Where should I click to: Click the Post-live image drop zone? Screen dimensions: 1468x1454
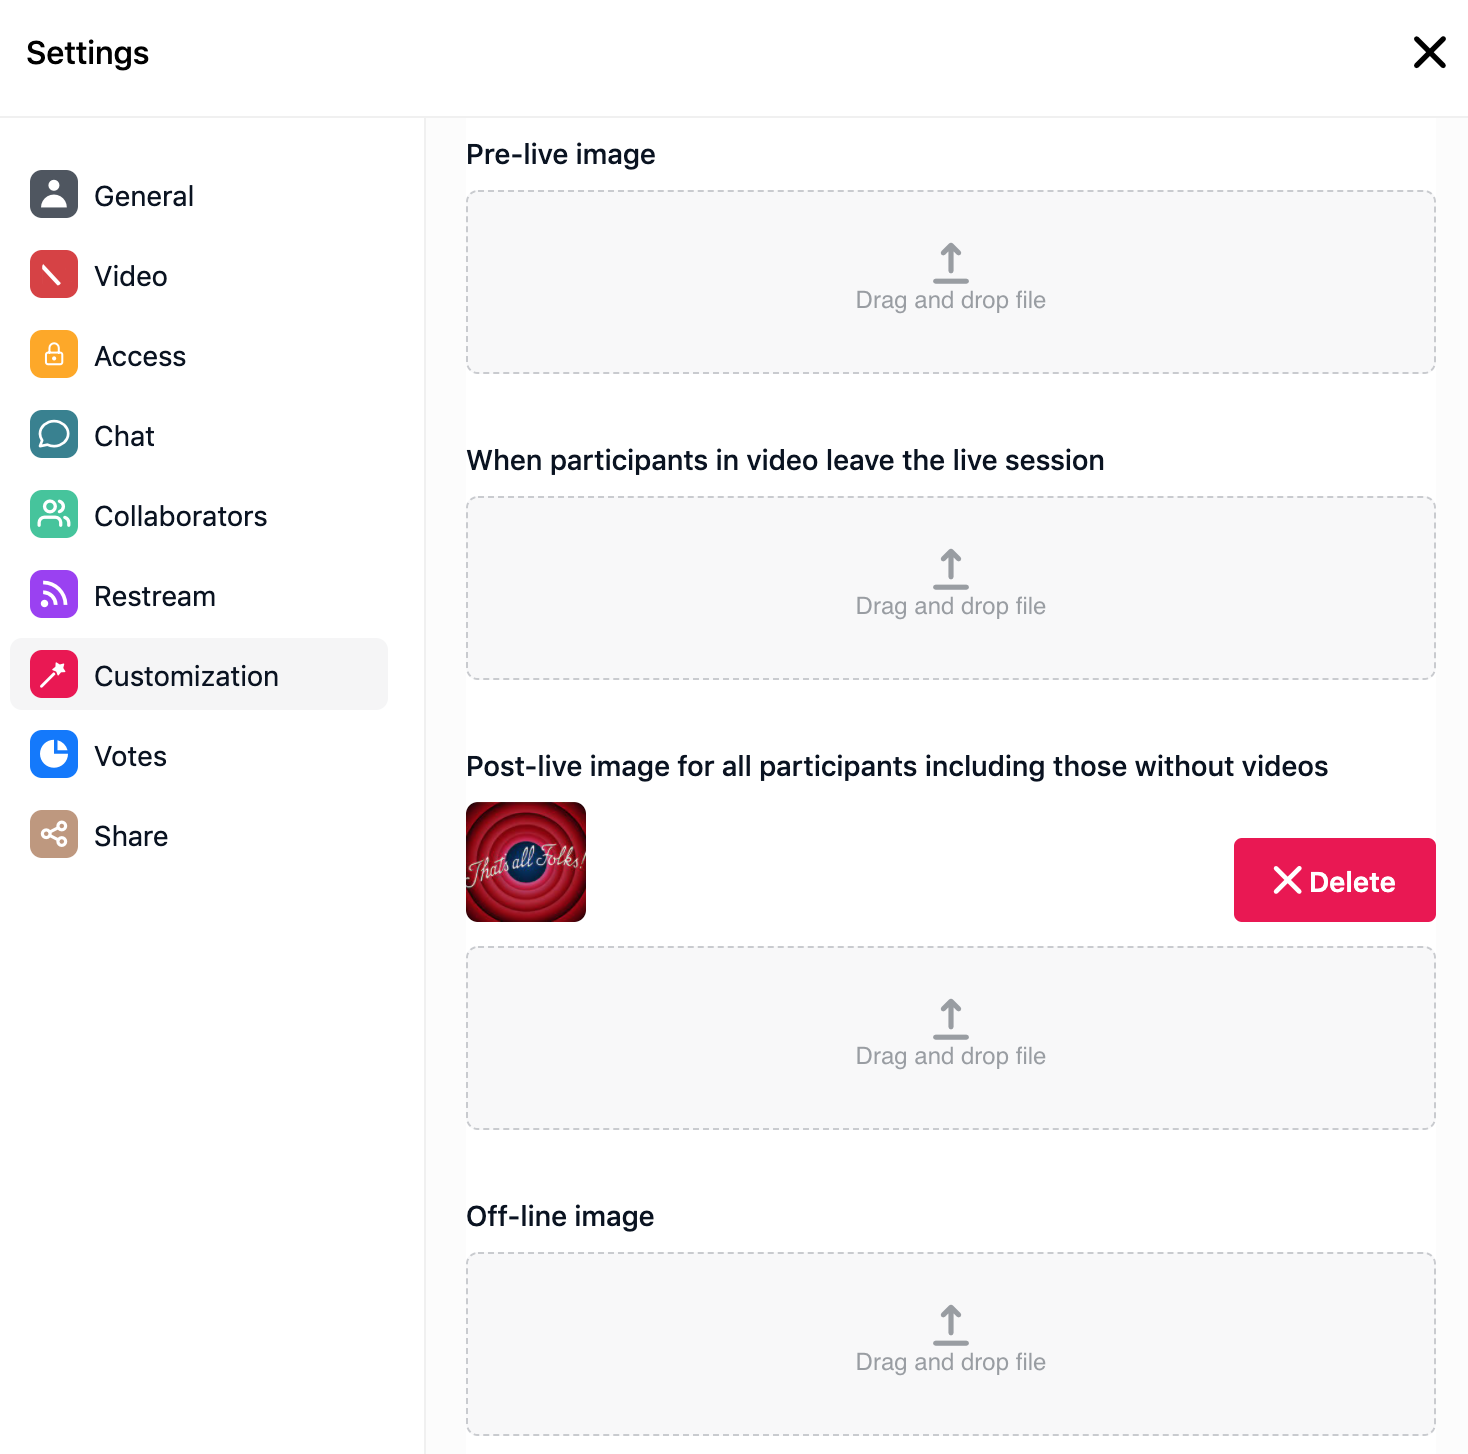coord(951,1038)
